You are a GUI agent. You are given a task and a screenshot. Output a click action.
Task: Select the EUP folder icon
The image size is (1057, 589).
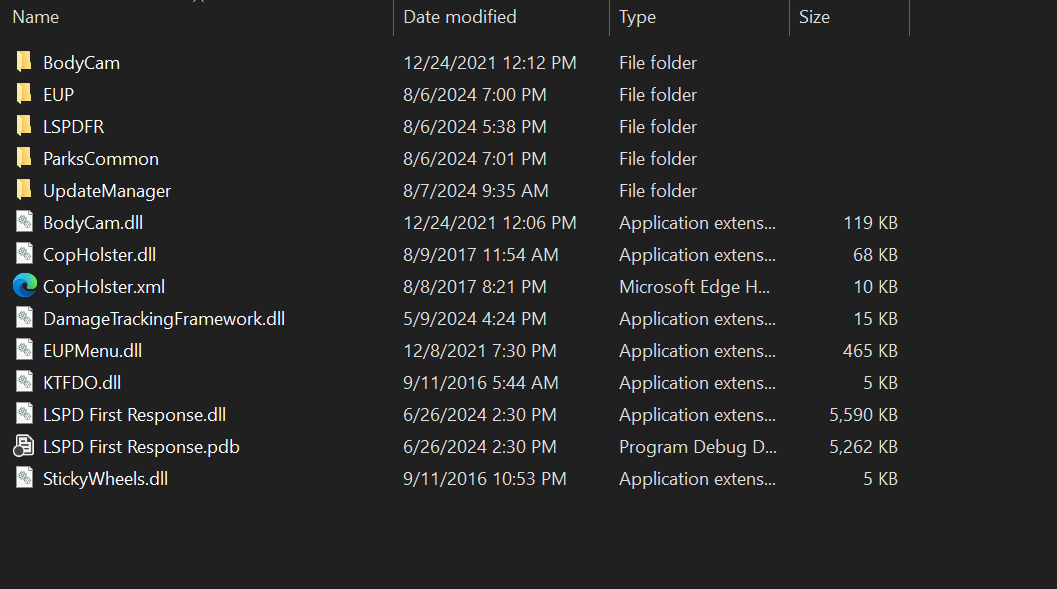[x=24, y=95]
